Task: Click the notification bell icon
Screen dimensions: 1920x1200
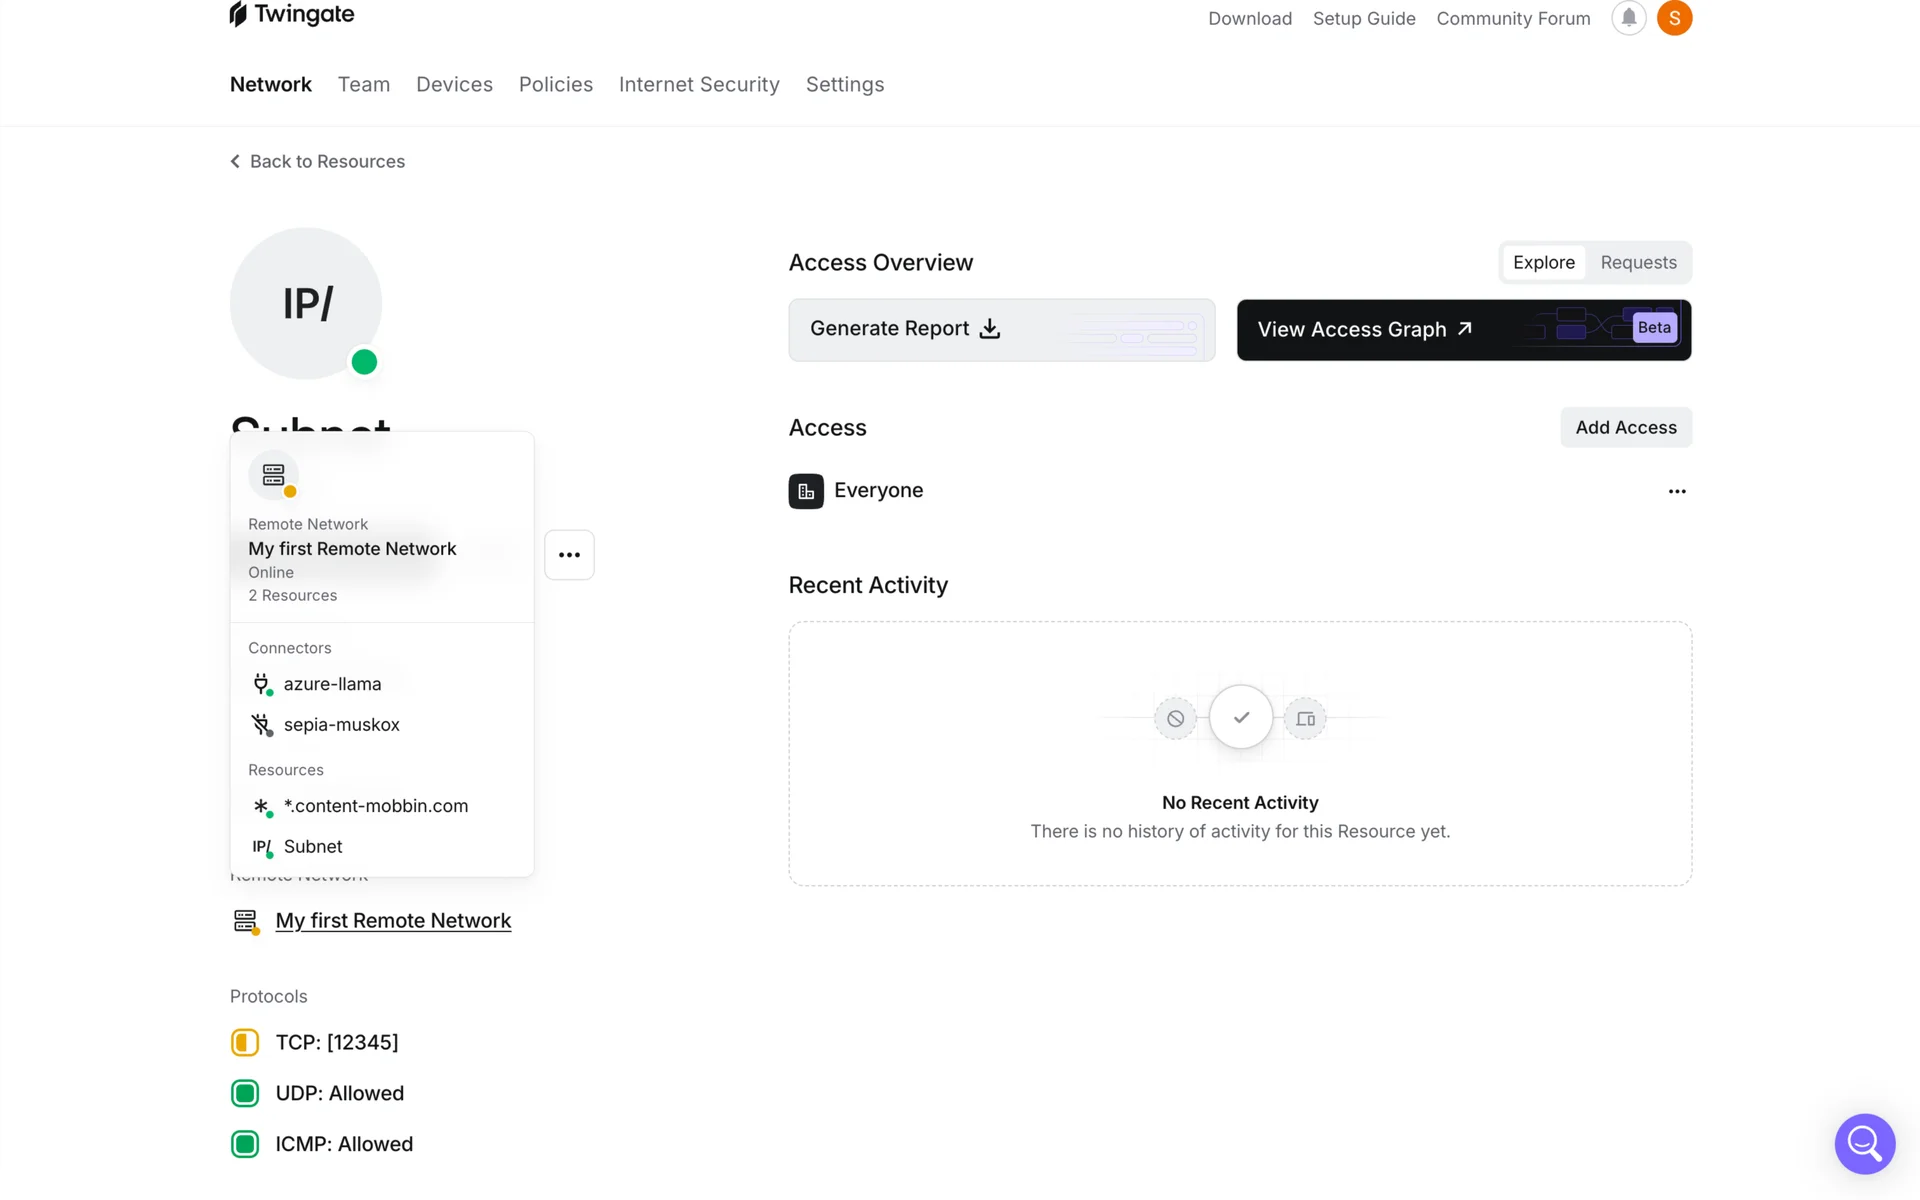Action: 1628,18
